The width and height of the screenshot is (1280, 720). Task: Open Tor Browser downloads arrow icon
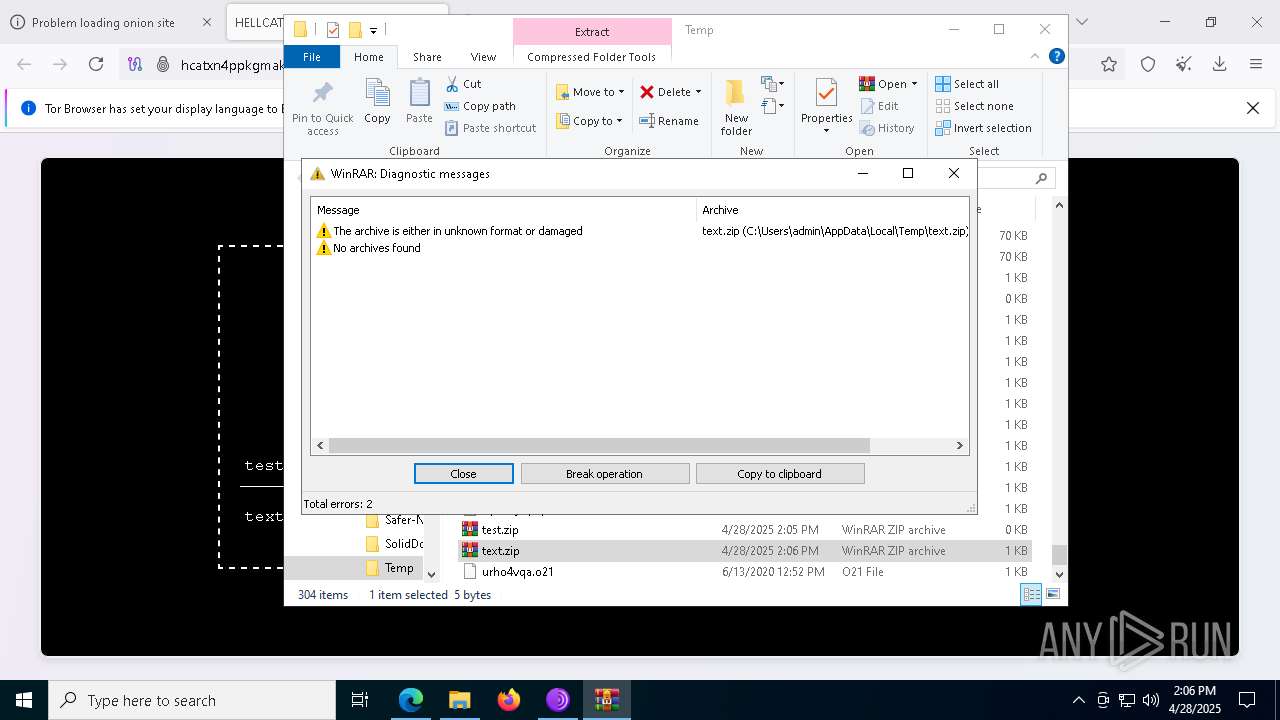[1220, 64]
